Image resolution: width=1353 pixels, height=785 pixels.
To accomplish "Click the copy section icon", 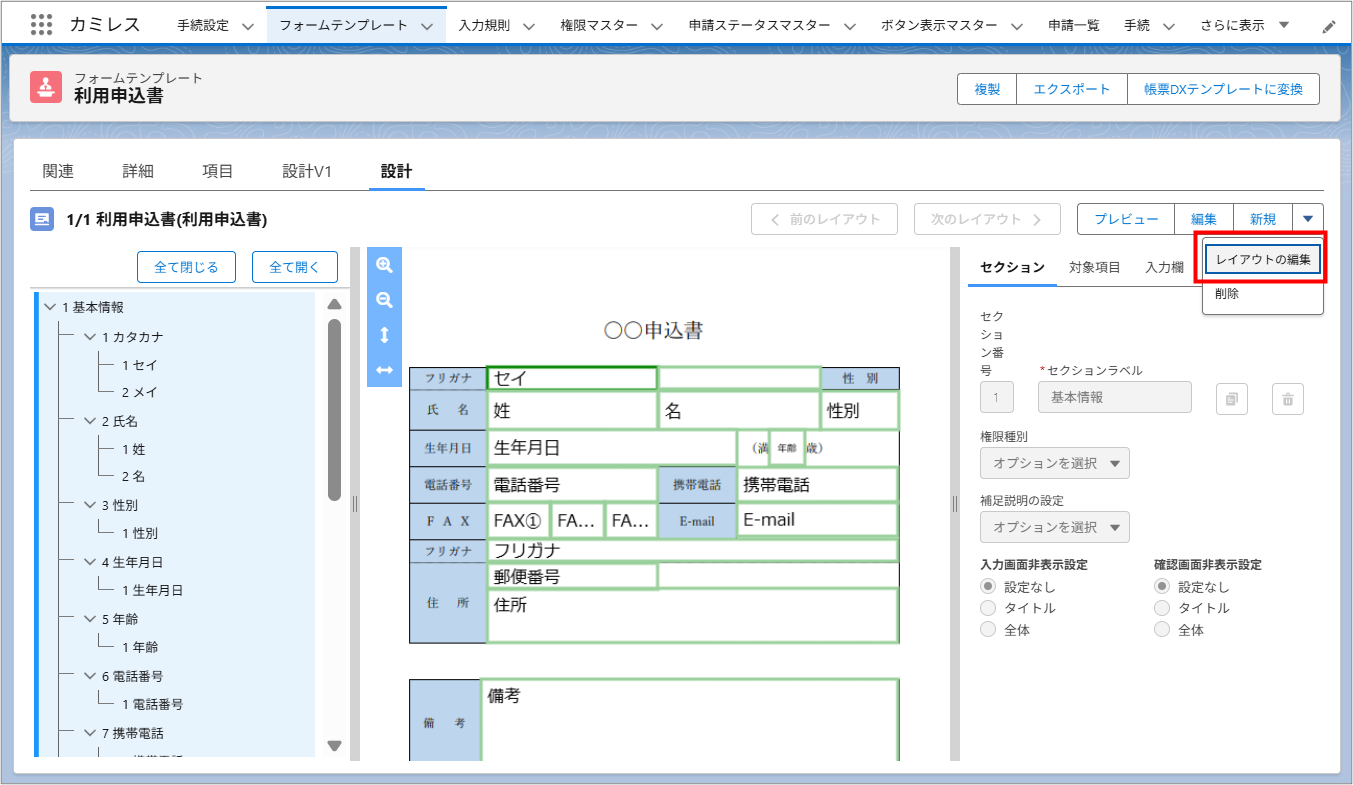I will tap(1232, 399).
